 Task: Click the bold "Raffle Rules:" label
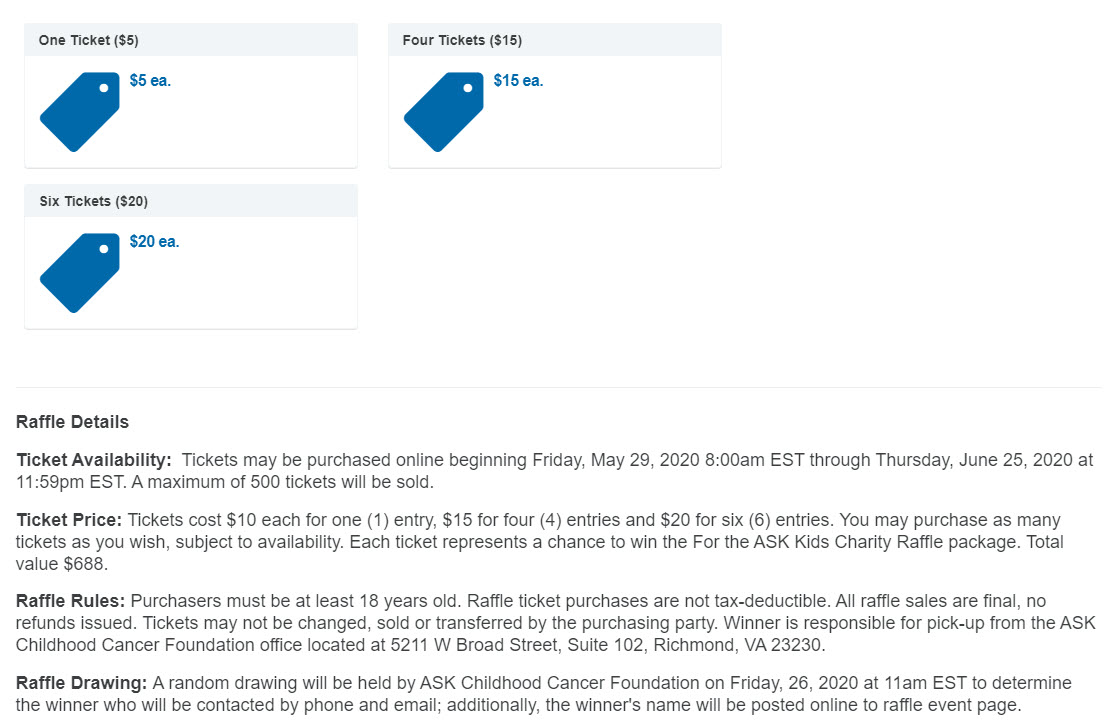pyautogui.click(x=70, y=602)
